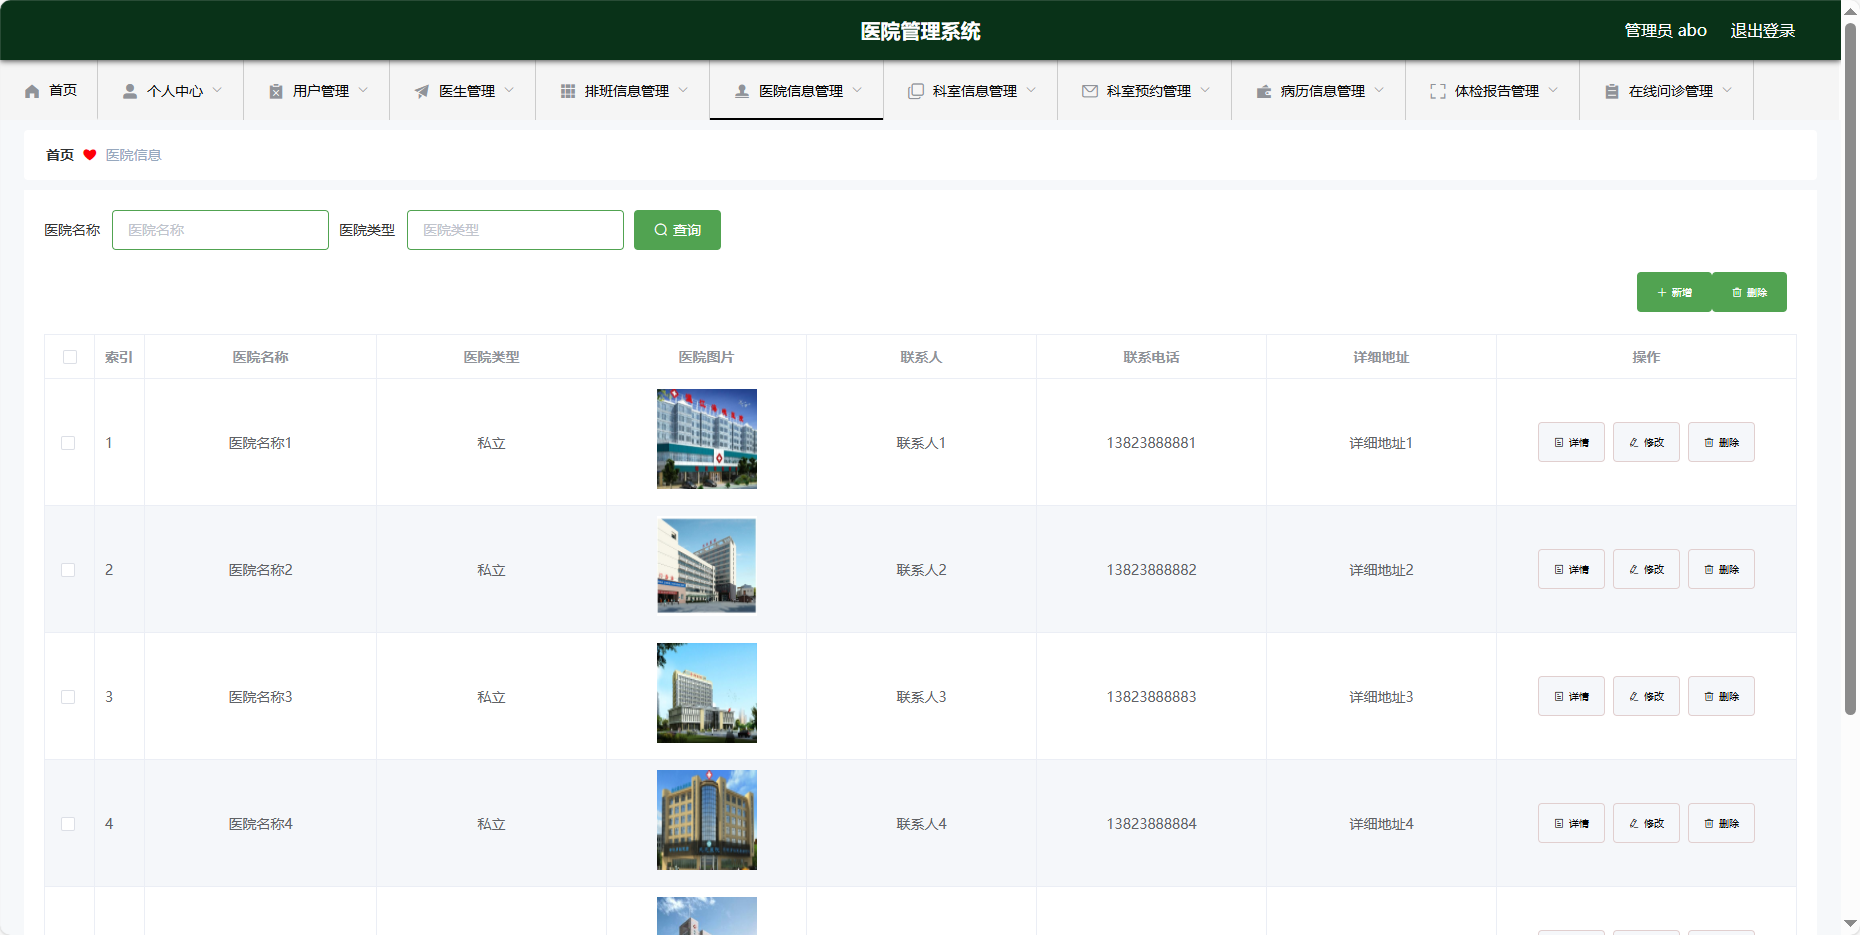Click the fullscreen-frame icon for 体检报告管理

(1438, 91)
